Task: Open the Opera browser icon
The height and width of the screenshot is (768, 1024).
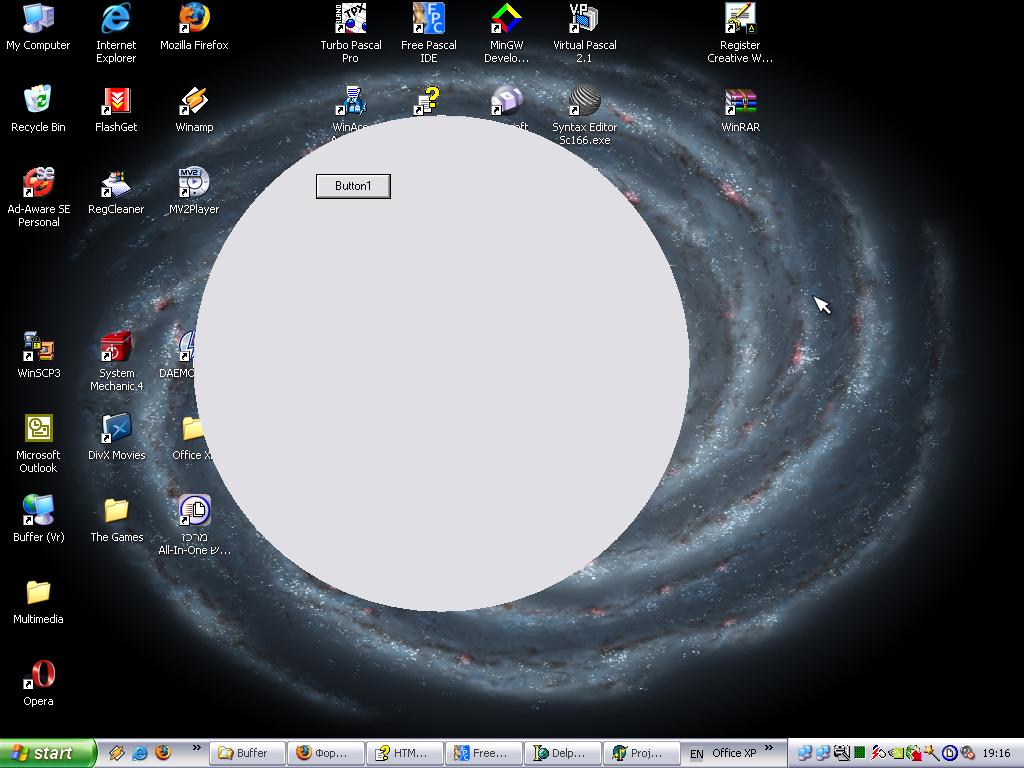Action: pos(38,676)
